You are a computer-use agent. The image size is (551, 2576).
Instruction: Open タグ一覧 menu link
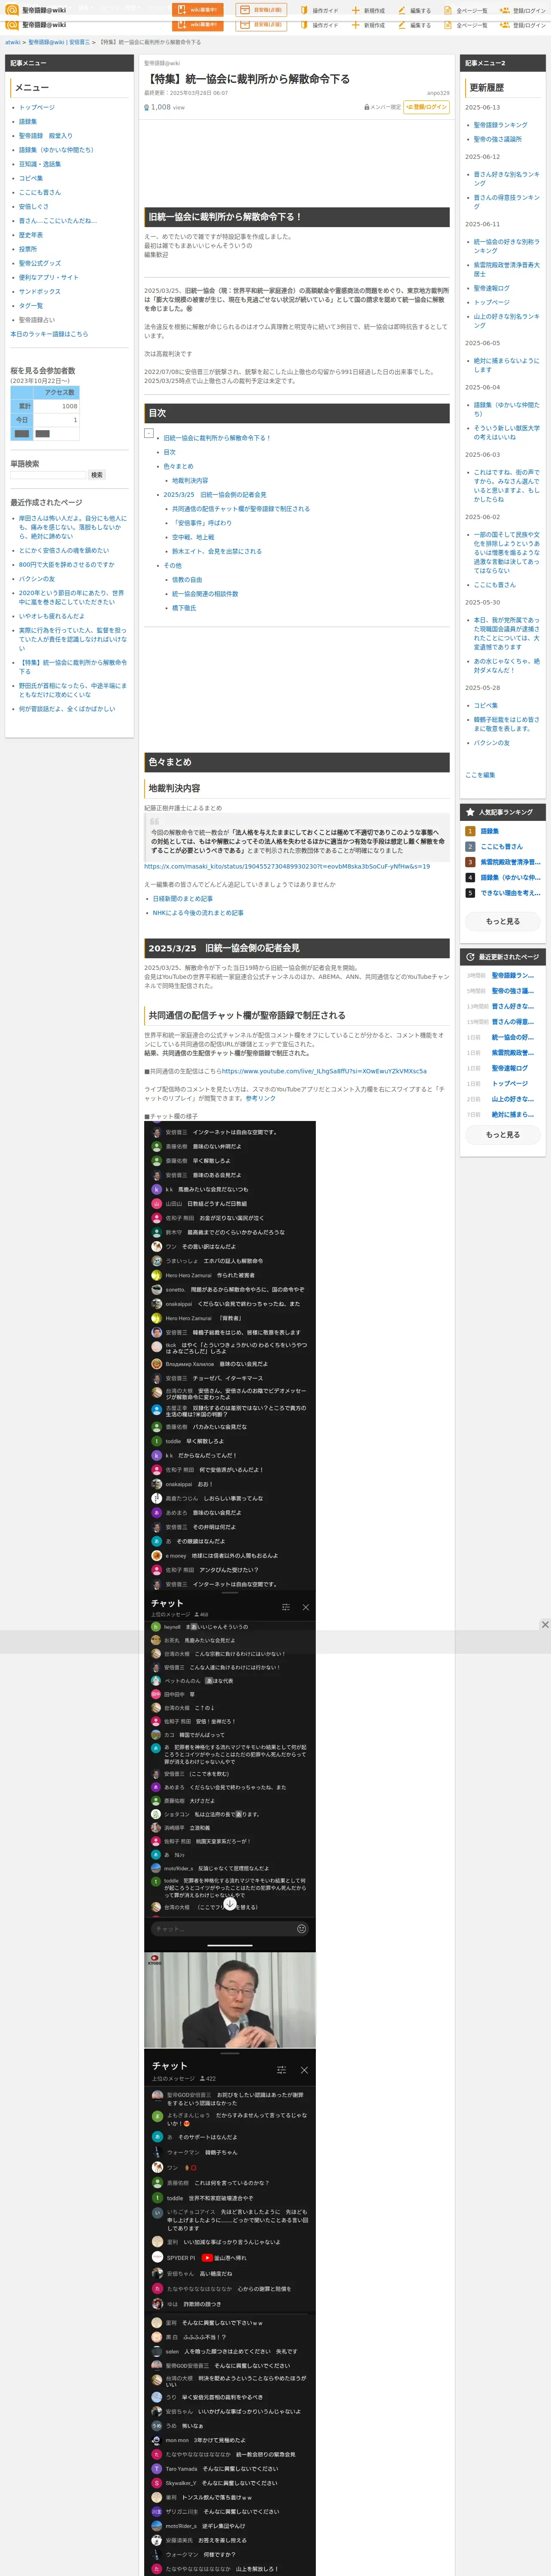(x=31, y=306)
